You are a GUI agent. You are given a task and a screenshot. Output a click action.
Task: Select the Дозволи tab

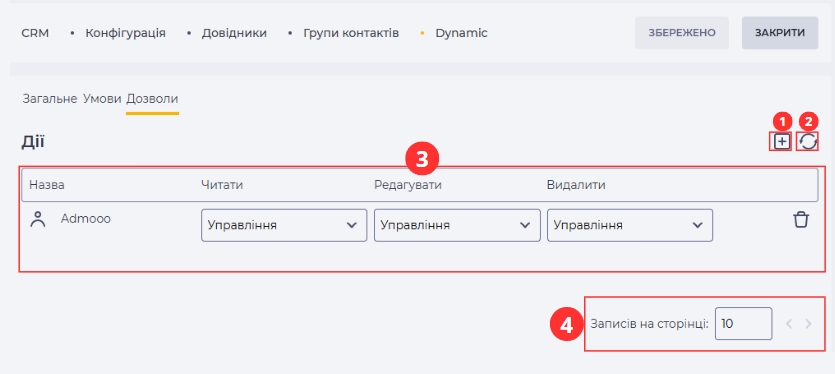(x=152, y=99)
